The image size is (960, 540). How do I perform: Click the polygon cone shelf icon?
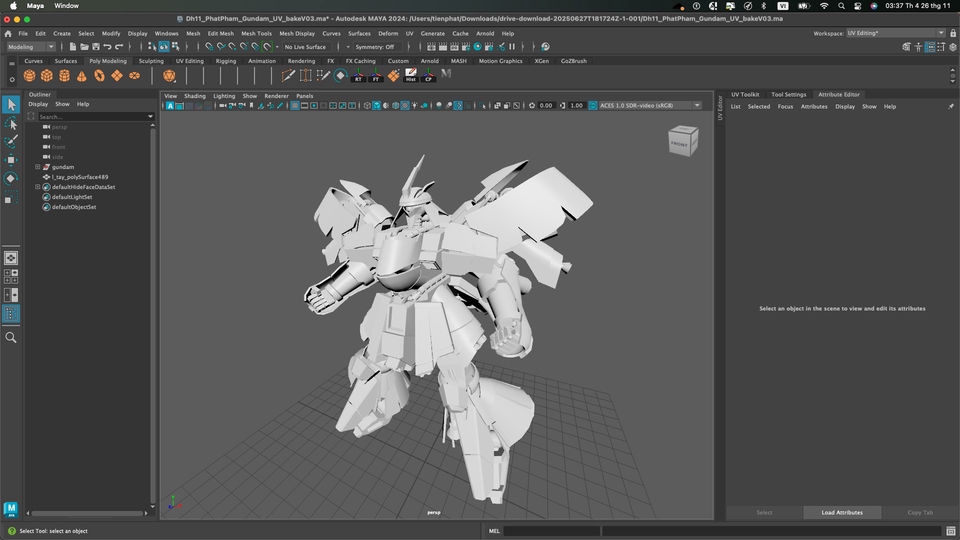(82, 76)
